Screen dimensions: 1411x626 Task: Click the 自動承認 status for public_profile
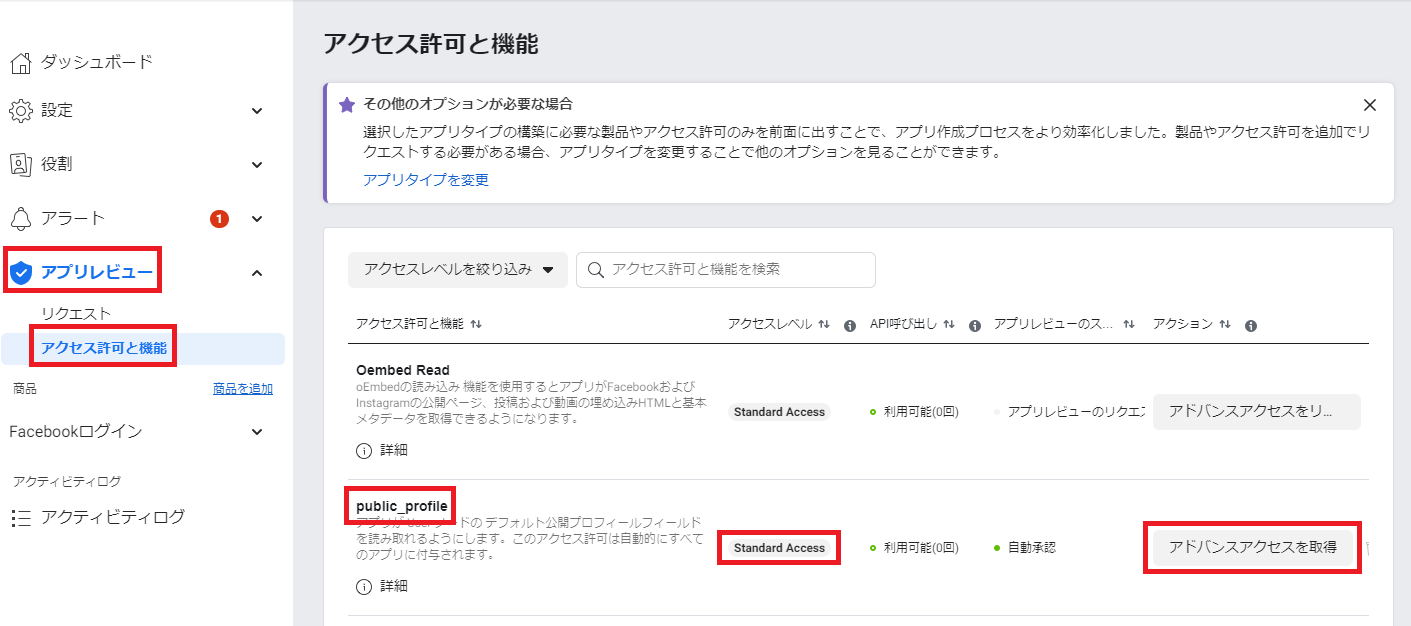(1031, 548)
